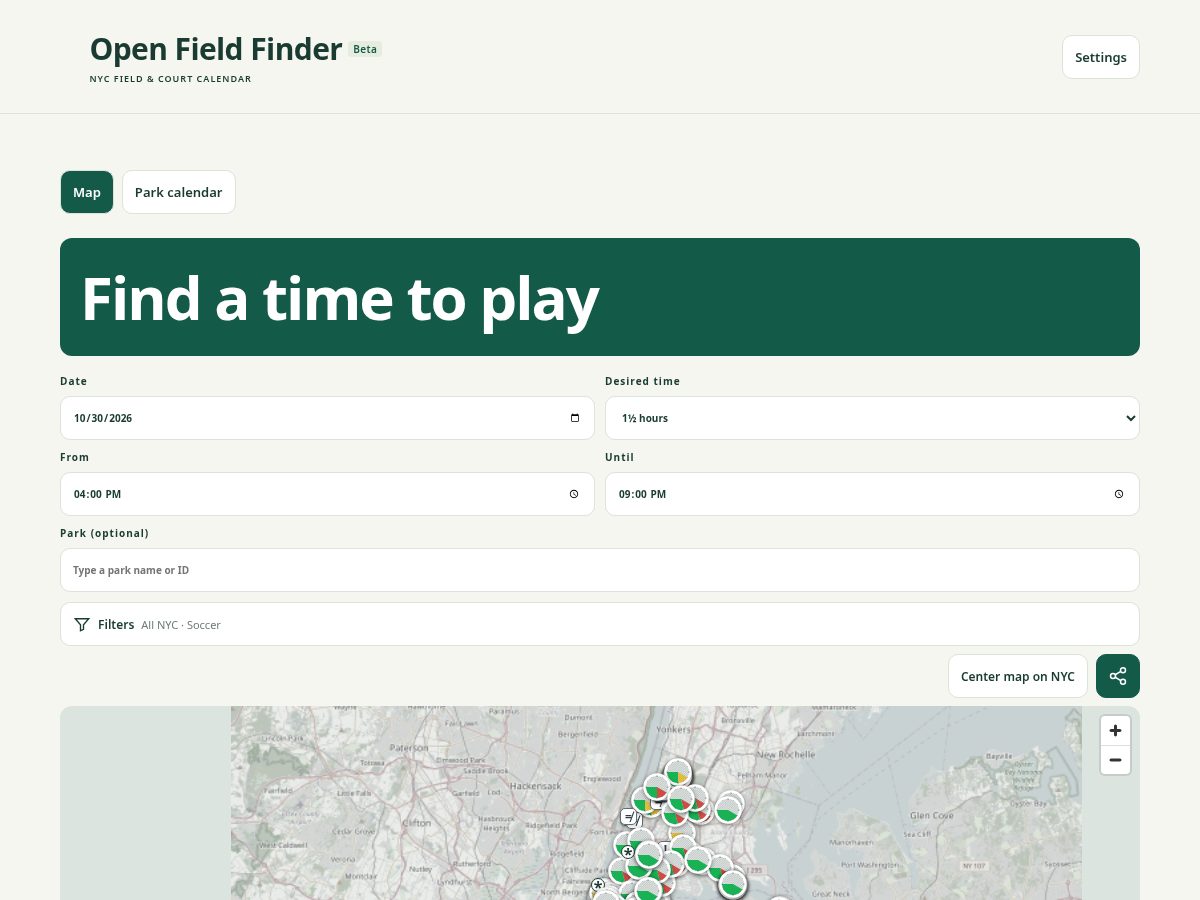The image size is (1200, 900).
Task: Click 'All NYC · Soccer' filter summary
Action: click(x=181, y=625)
